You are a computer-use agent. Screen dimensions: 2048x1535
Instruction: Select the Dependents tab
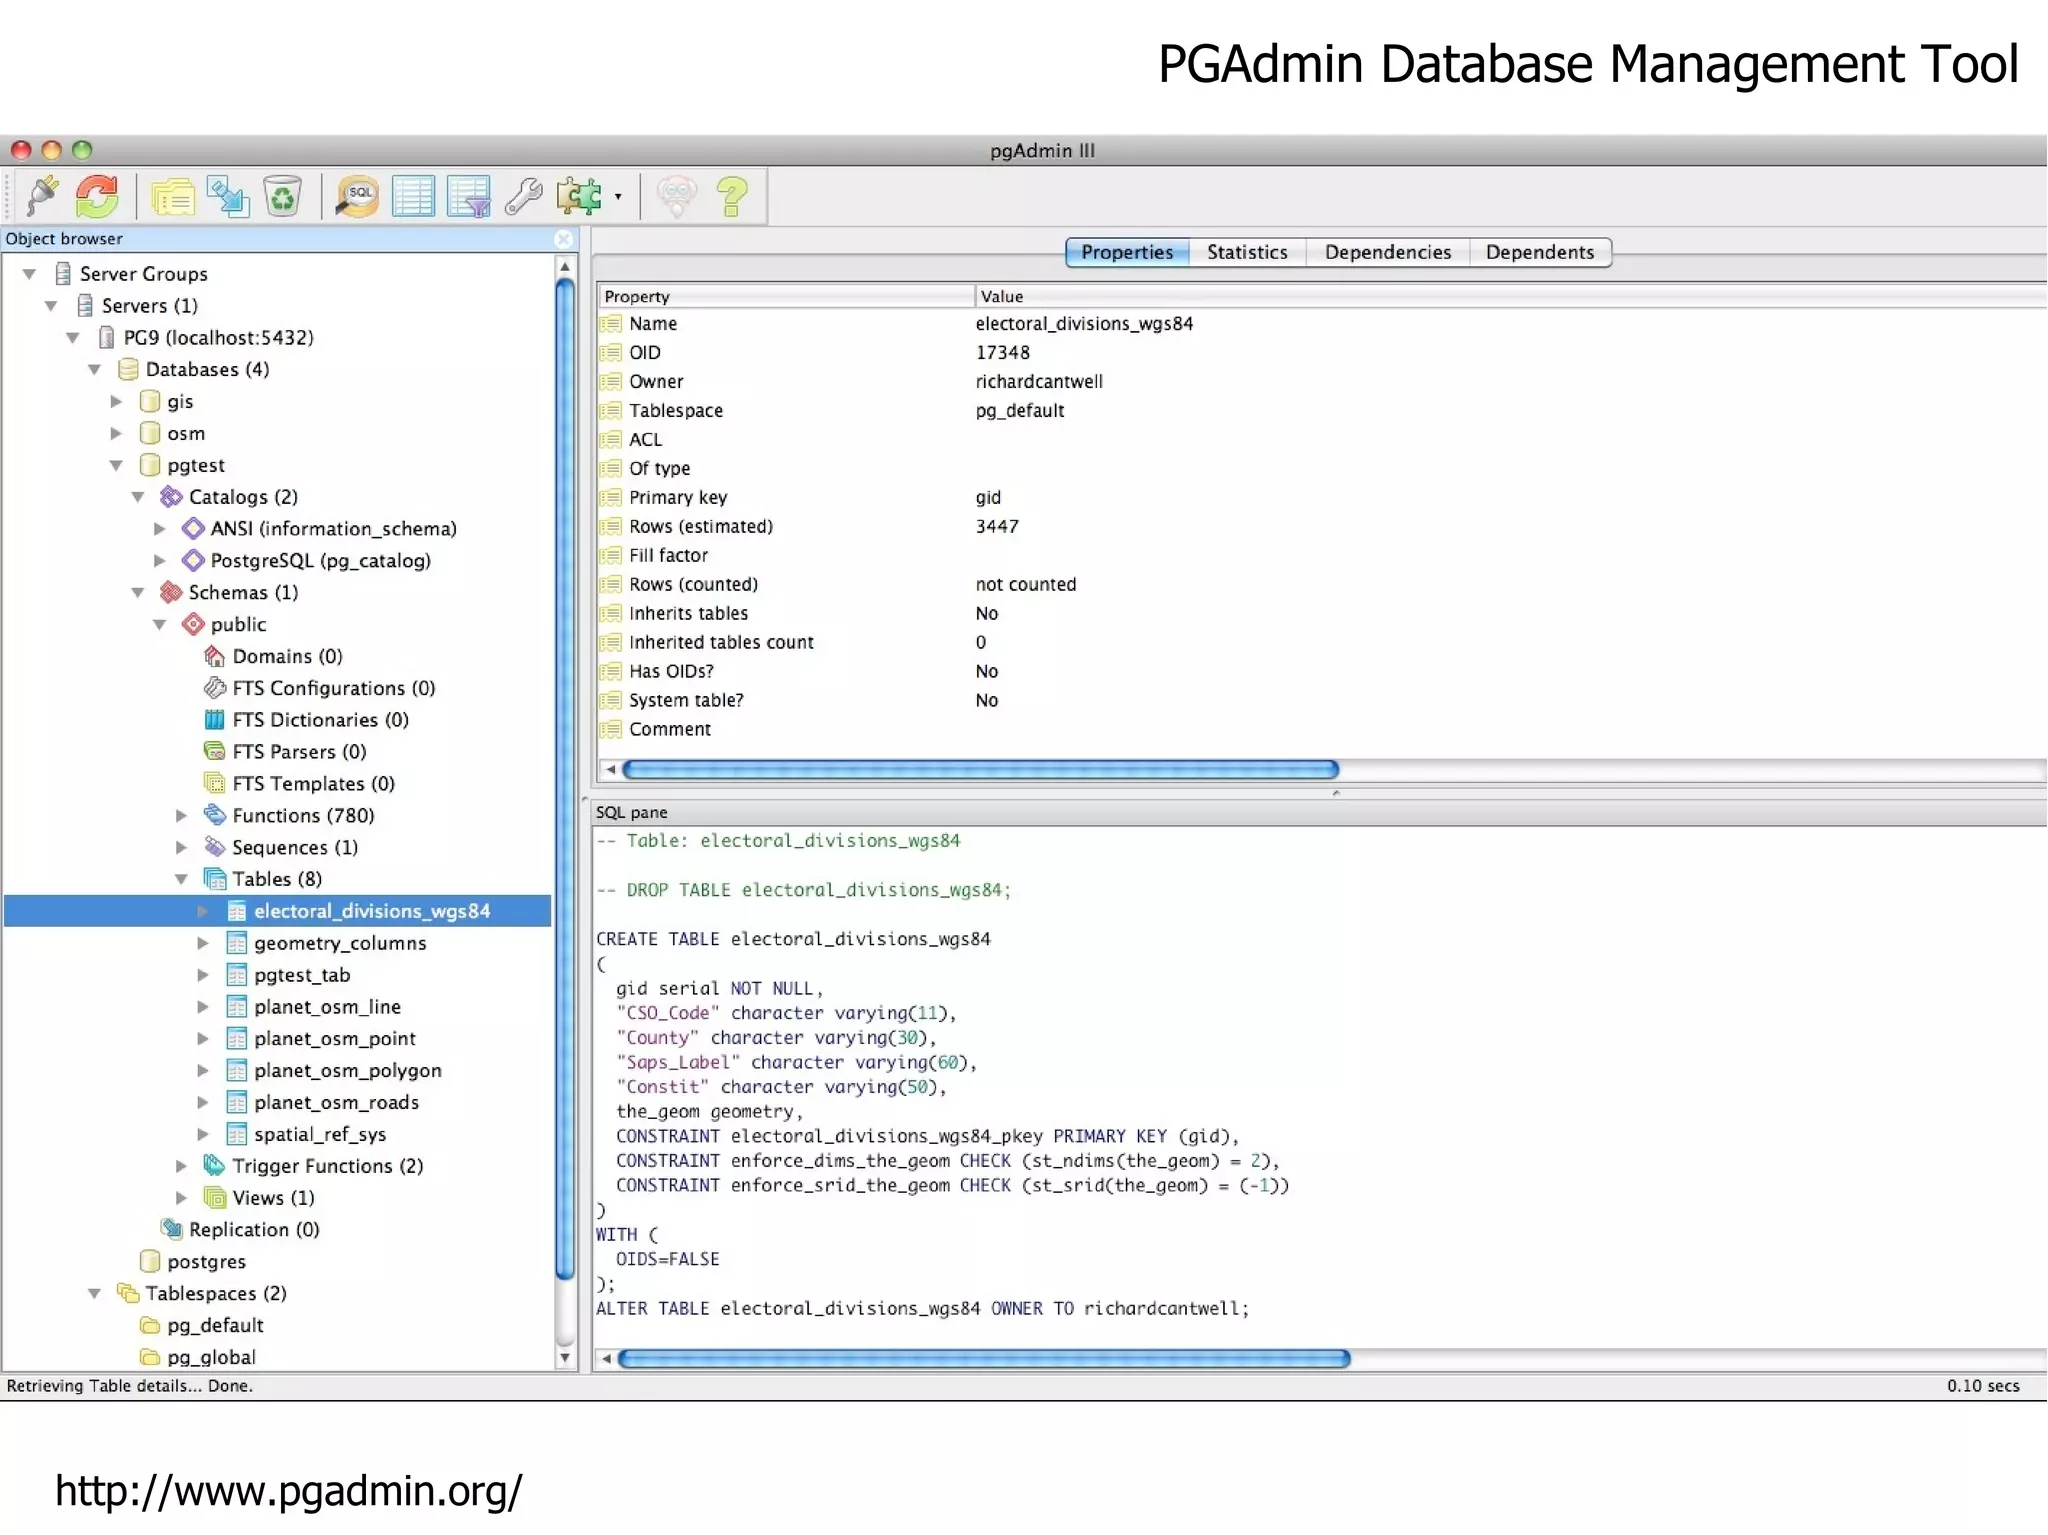[x=1539, y=252]
